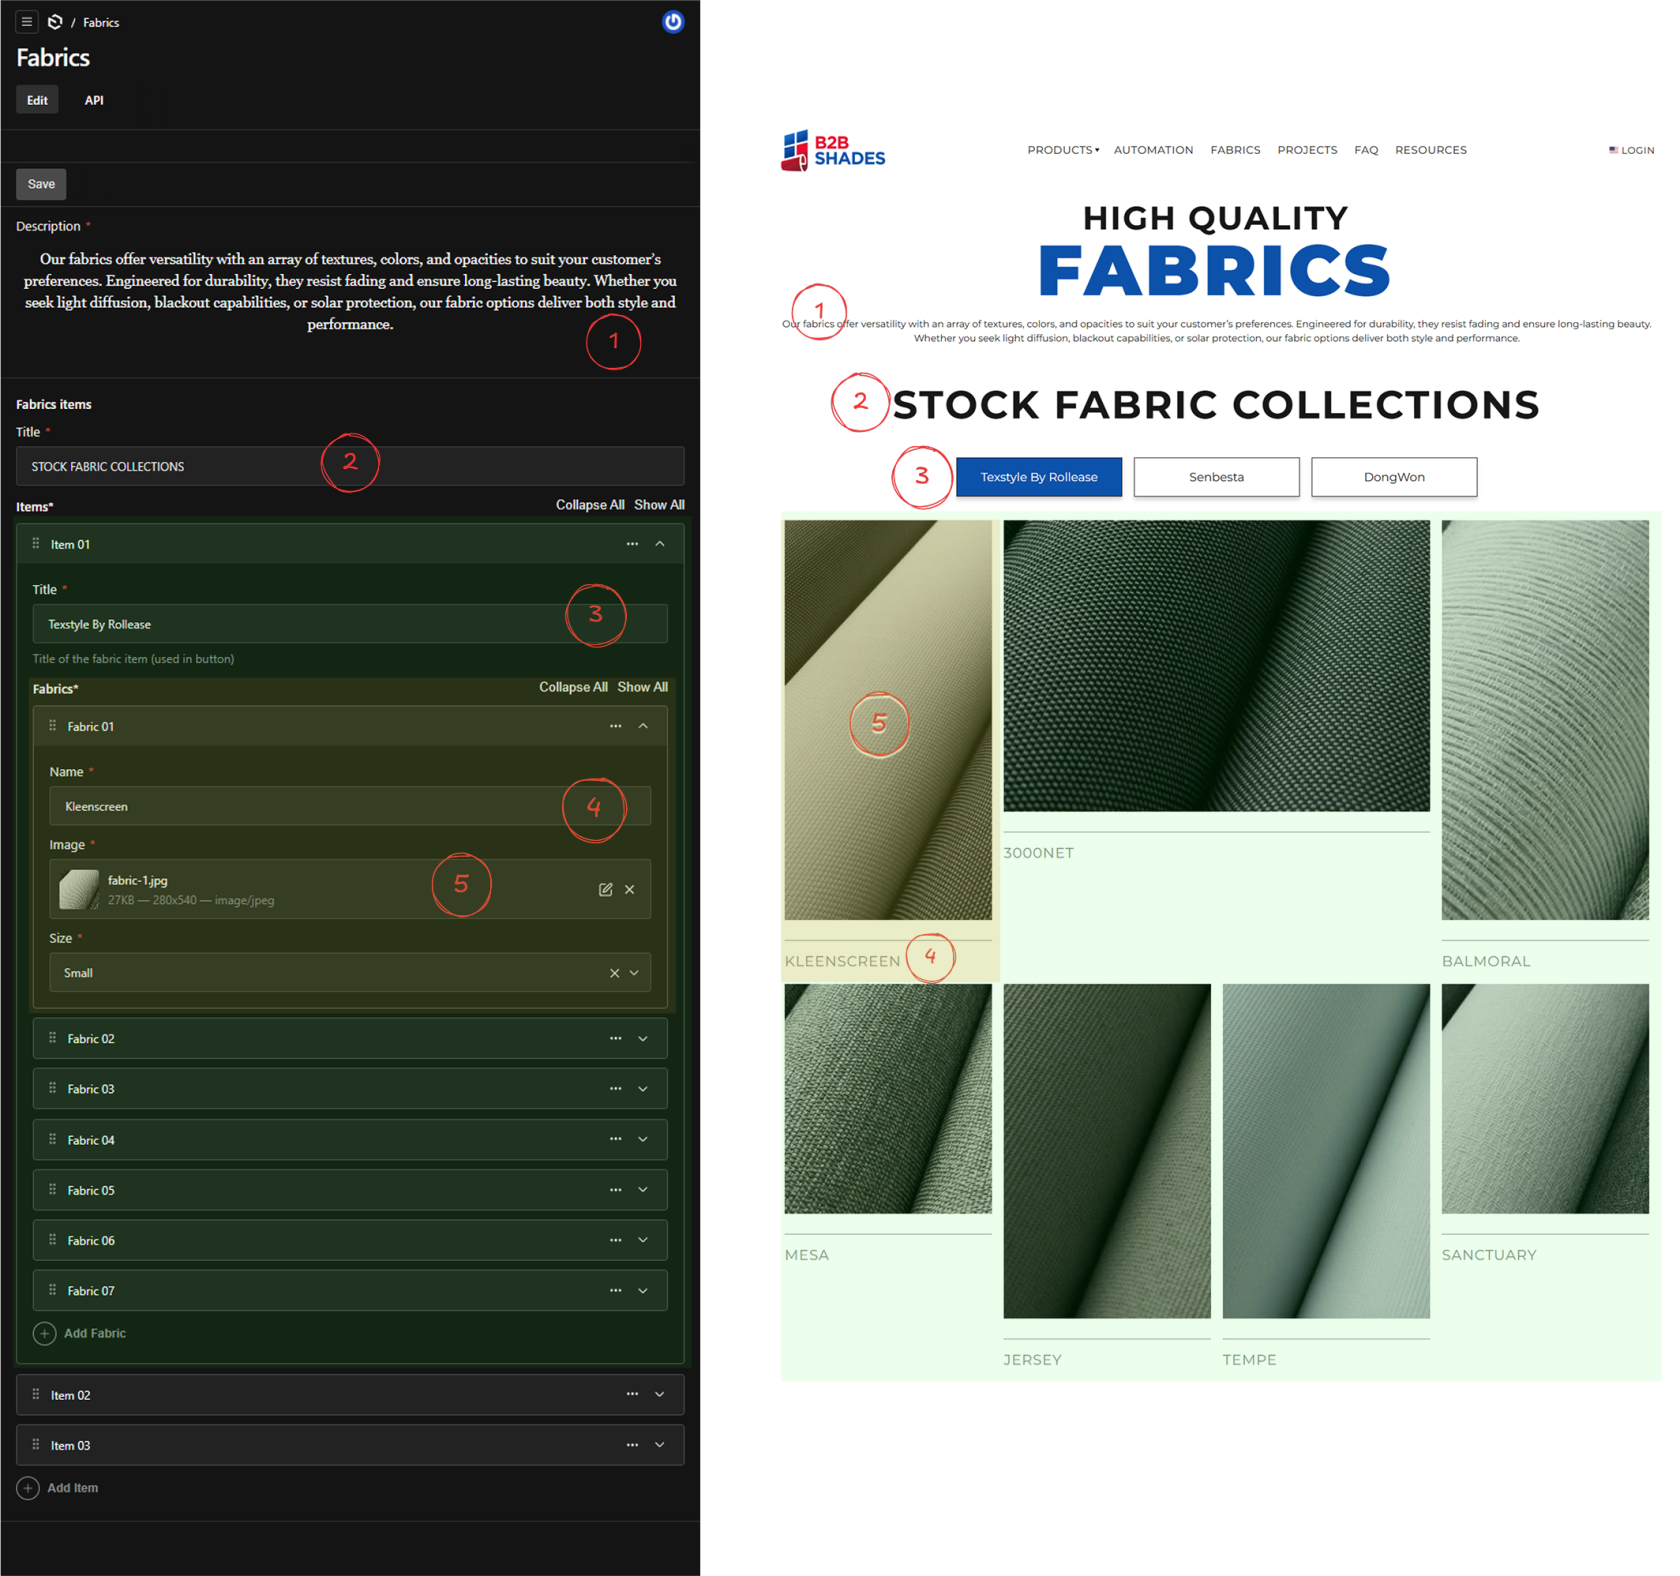
Task: Click the Login link
Action: [1637, 150]
